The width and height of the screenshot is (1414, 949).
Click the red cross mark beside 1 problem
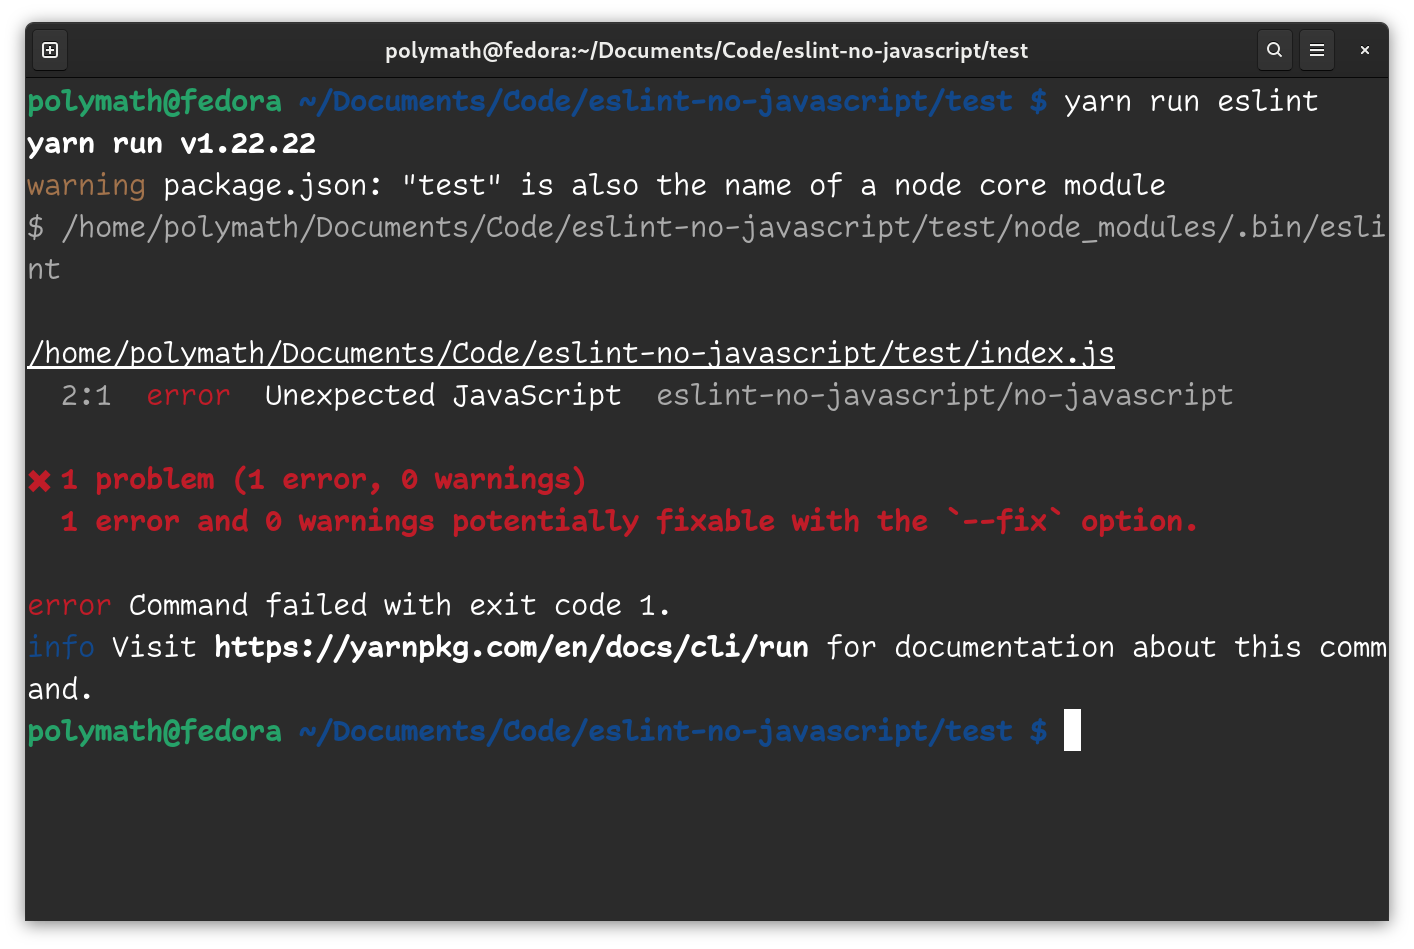38,478
